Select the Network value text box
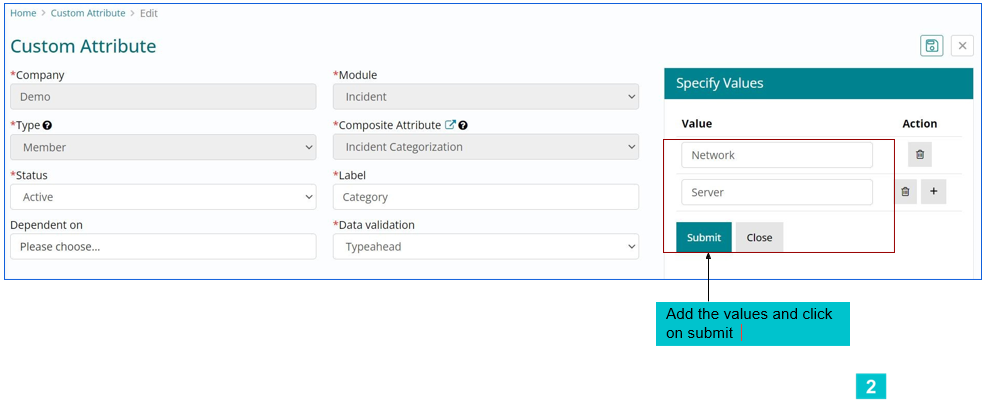This screenshot has height=405, width=997. [x=777, y=155]
